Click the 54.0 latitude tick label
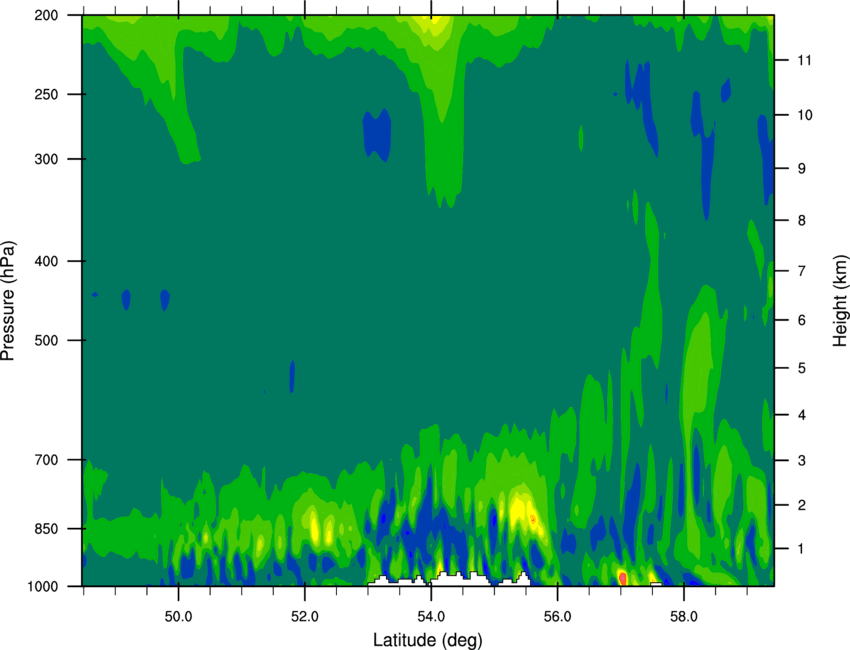The width and height of the screenshot is (850, 650). coord(431,617)
